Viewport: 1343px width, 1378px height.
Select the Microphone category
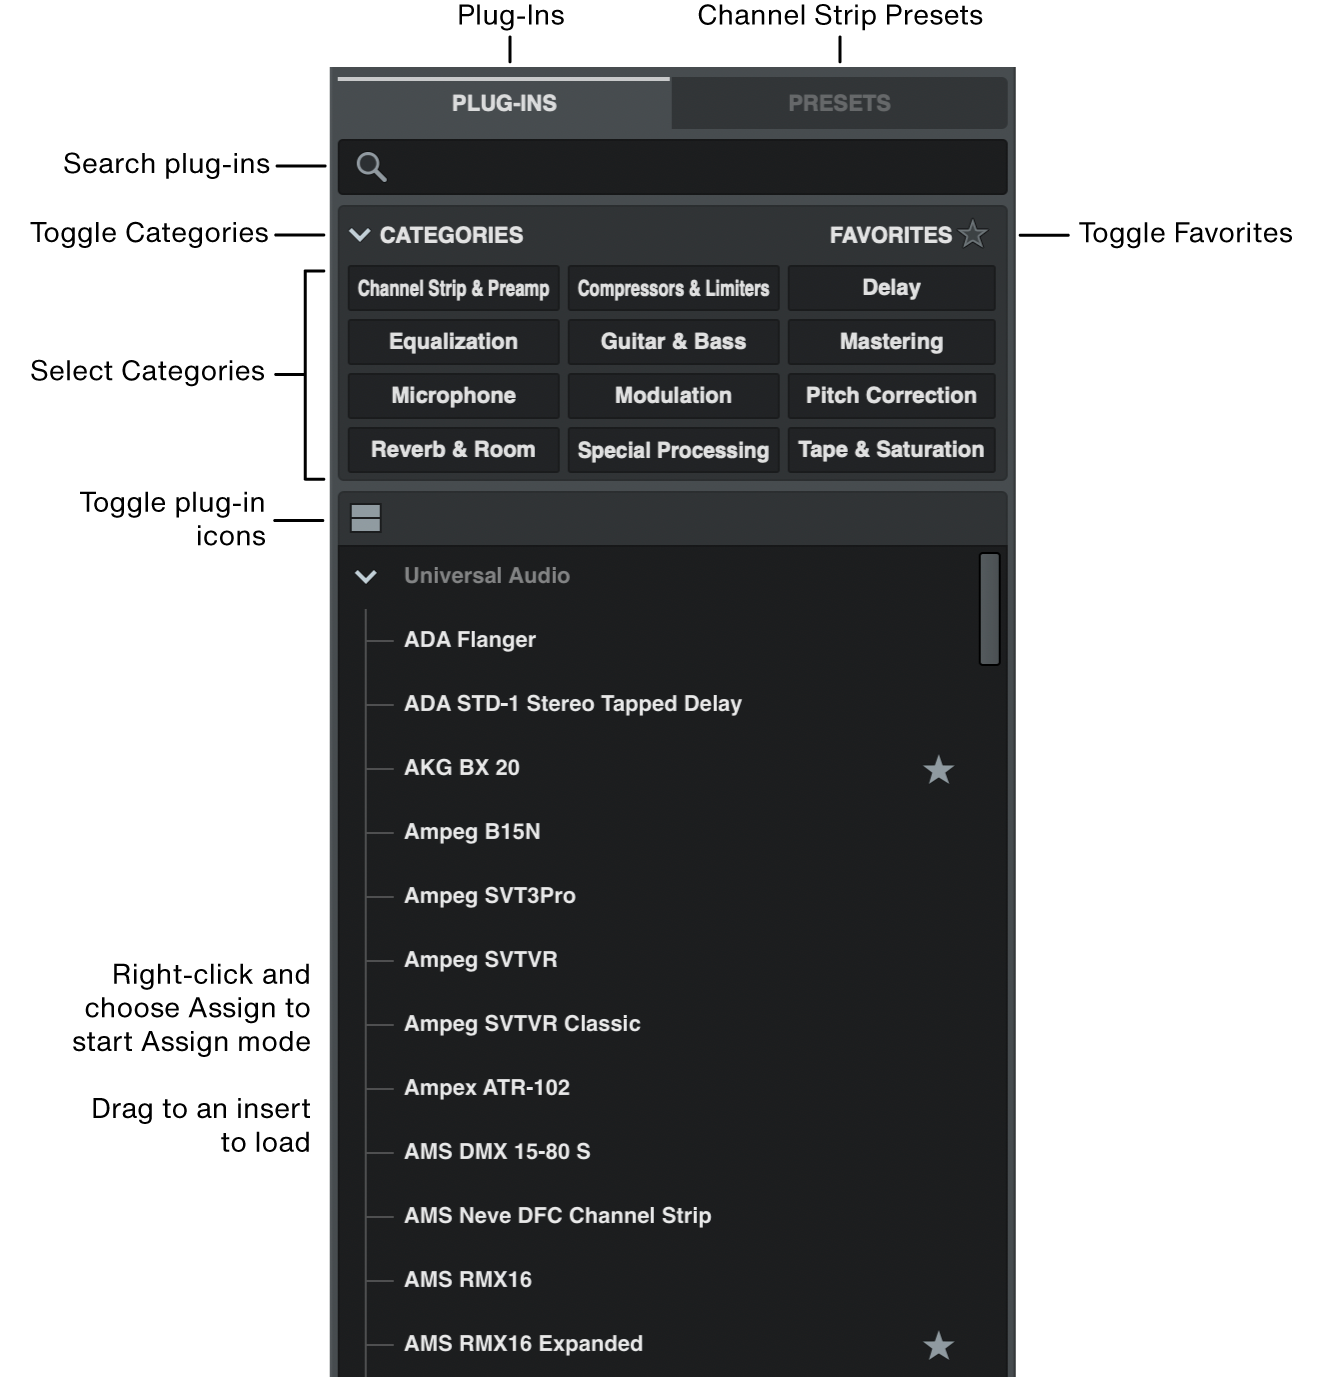click(453, 396)
